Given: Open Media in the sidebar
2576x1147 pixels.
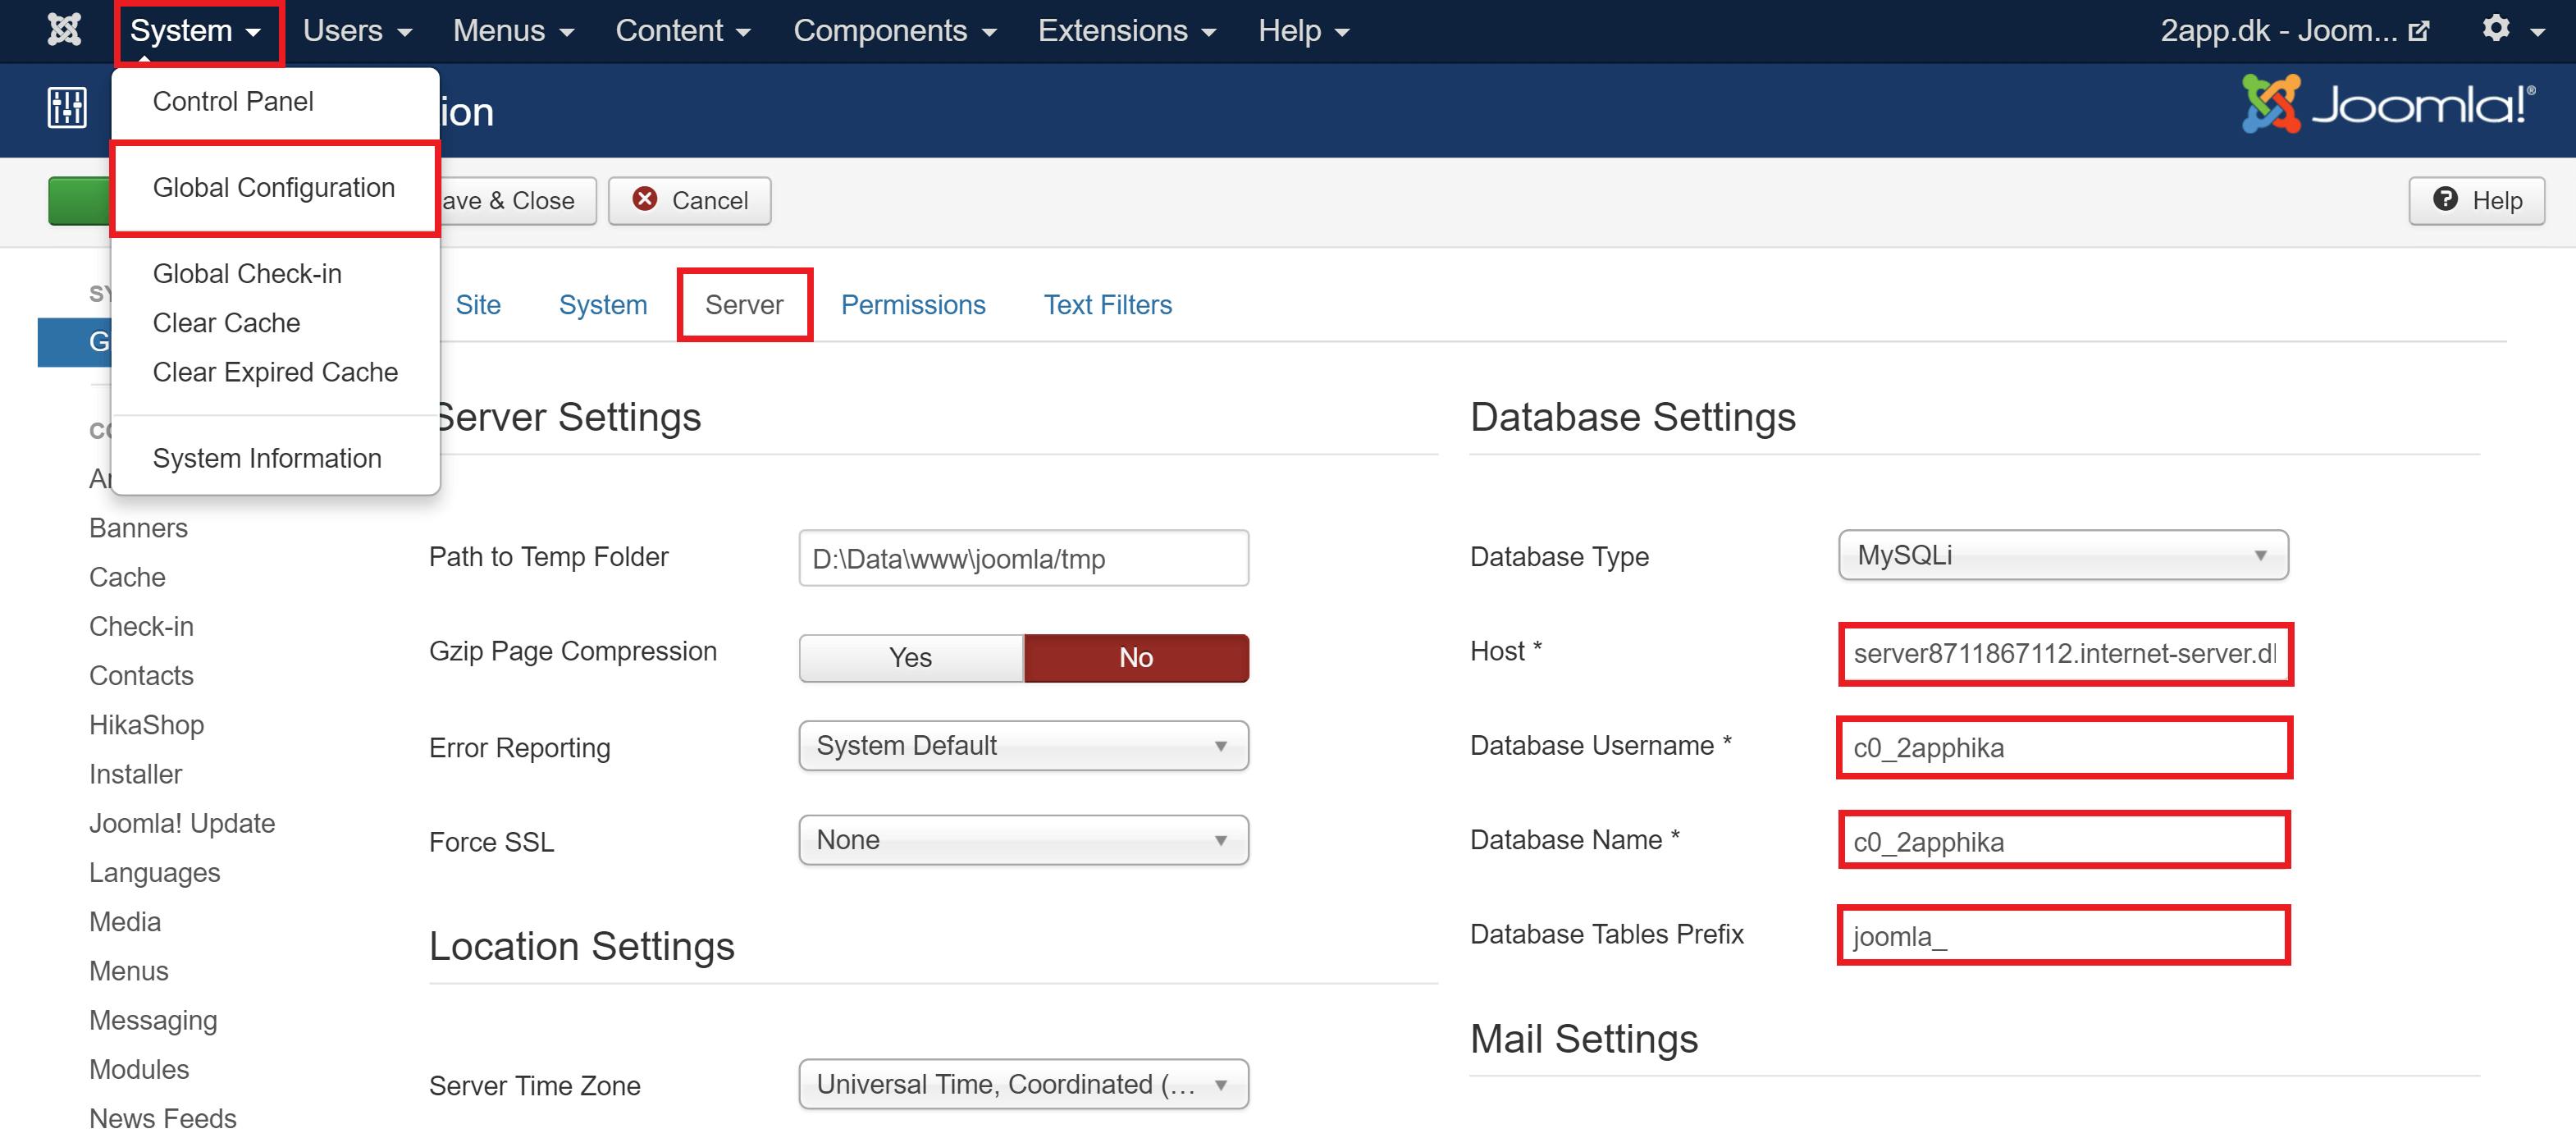Looking at the screenshot, I should coord(125,921).
